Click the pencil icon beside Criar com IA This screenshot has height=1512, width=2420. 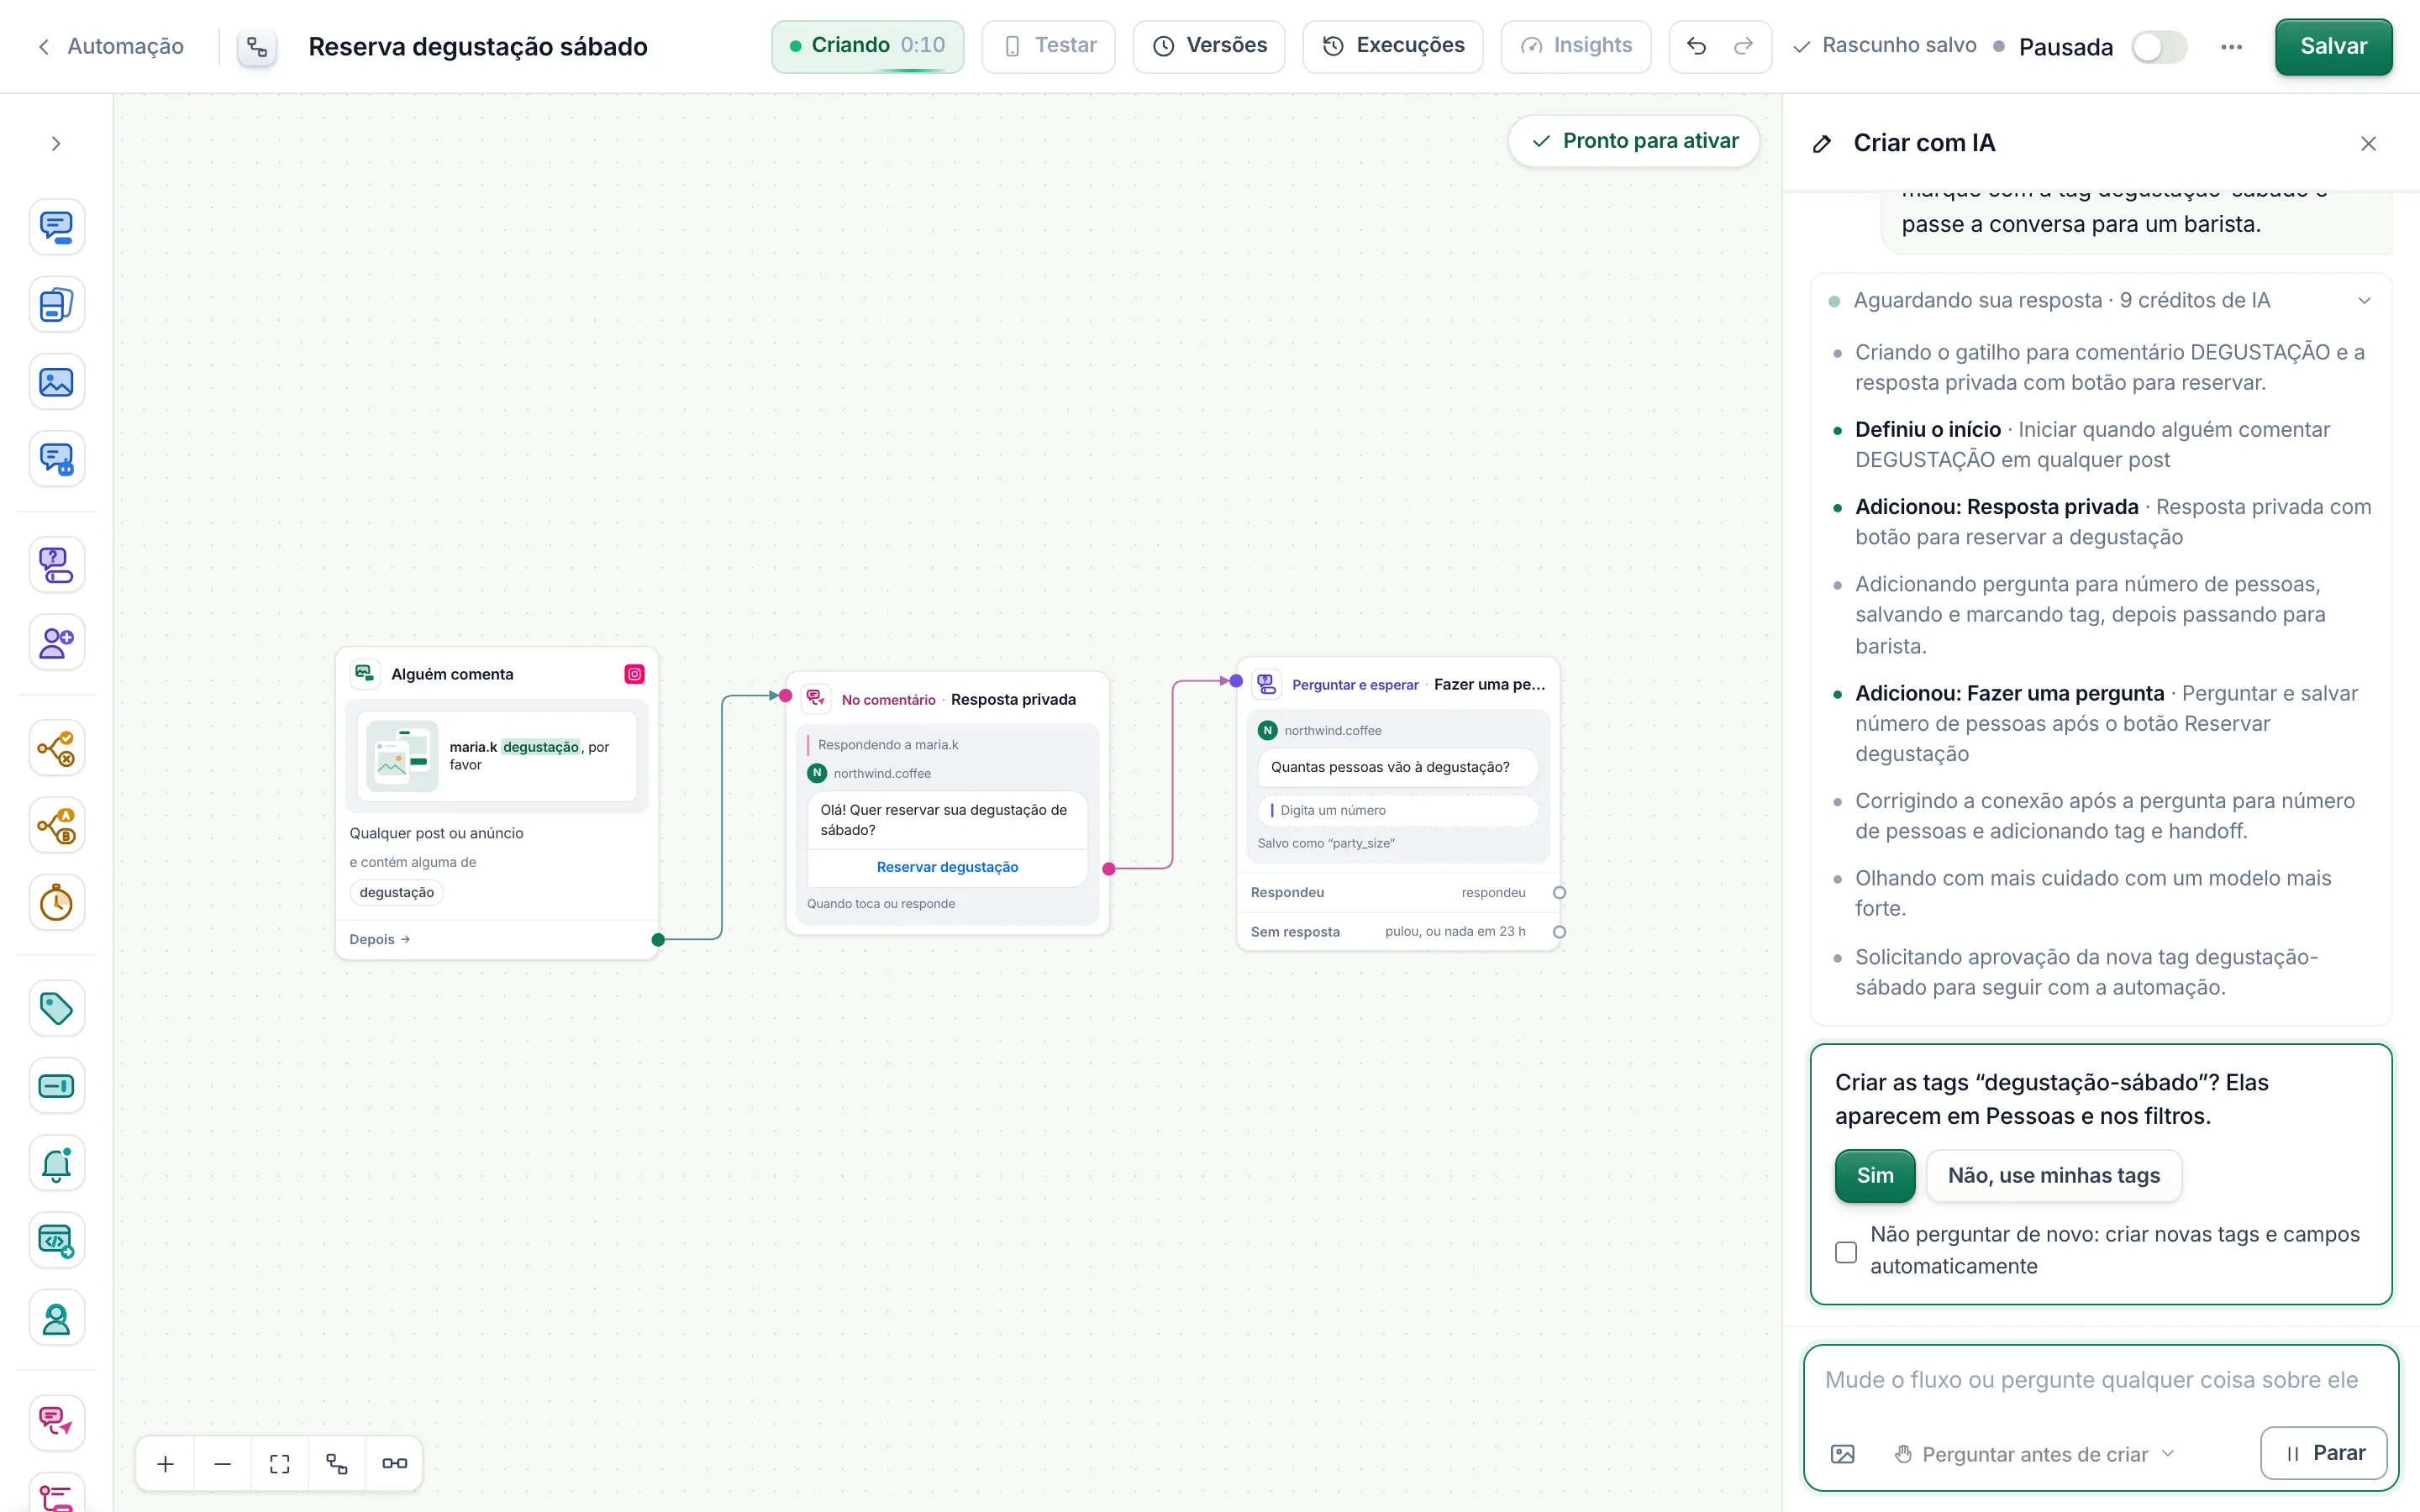click(1822, 144)
